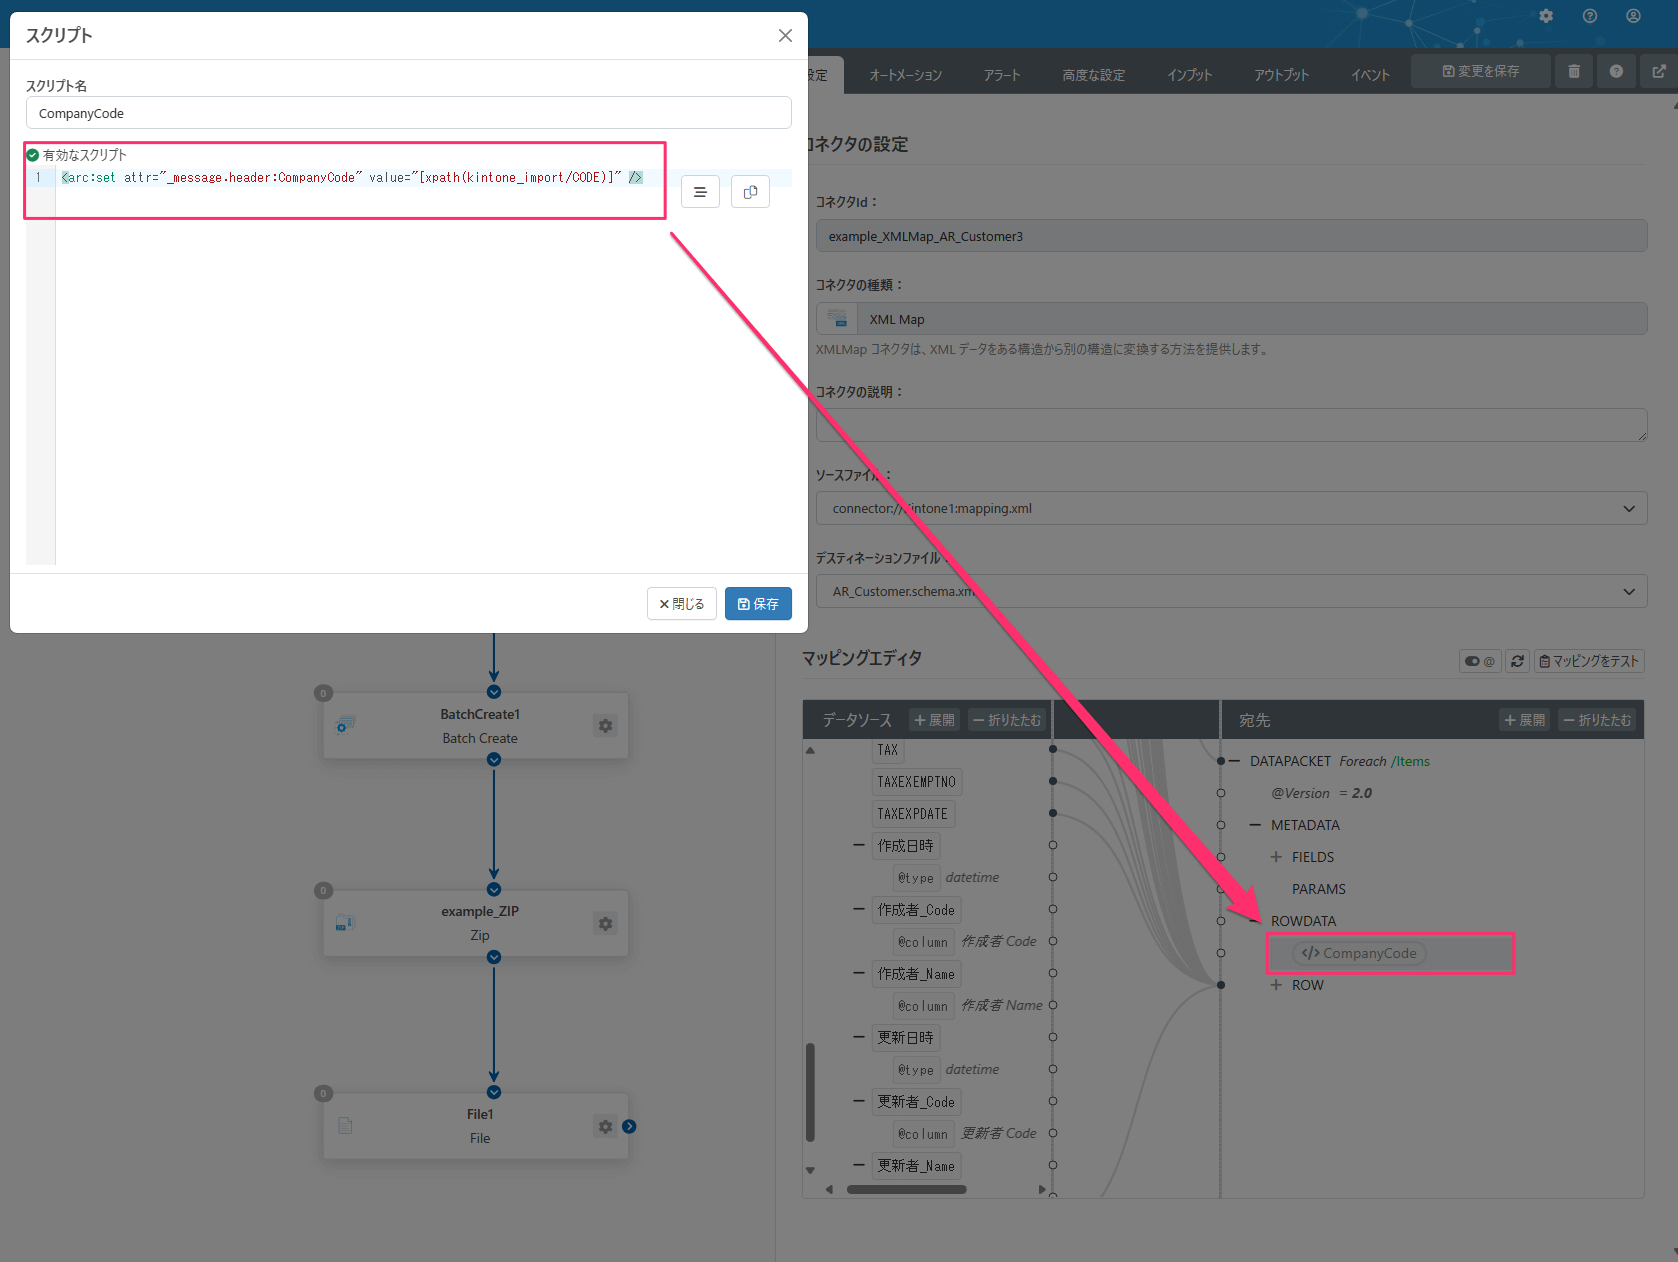Viewport: 1678px width, 1262px height.
Task: Click the File1 connector type icon
Action: pyautogui.click(x=345, y=1126)
